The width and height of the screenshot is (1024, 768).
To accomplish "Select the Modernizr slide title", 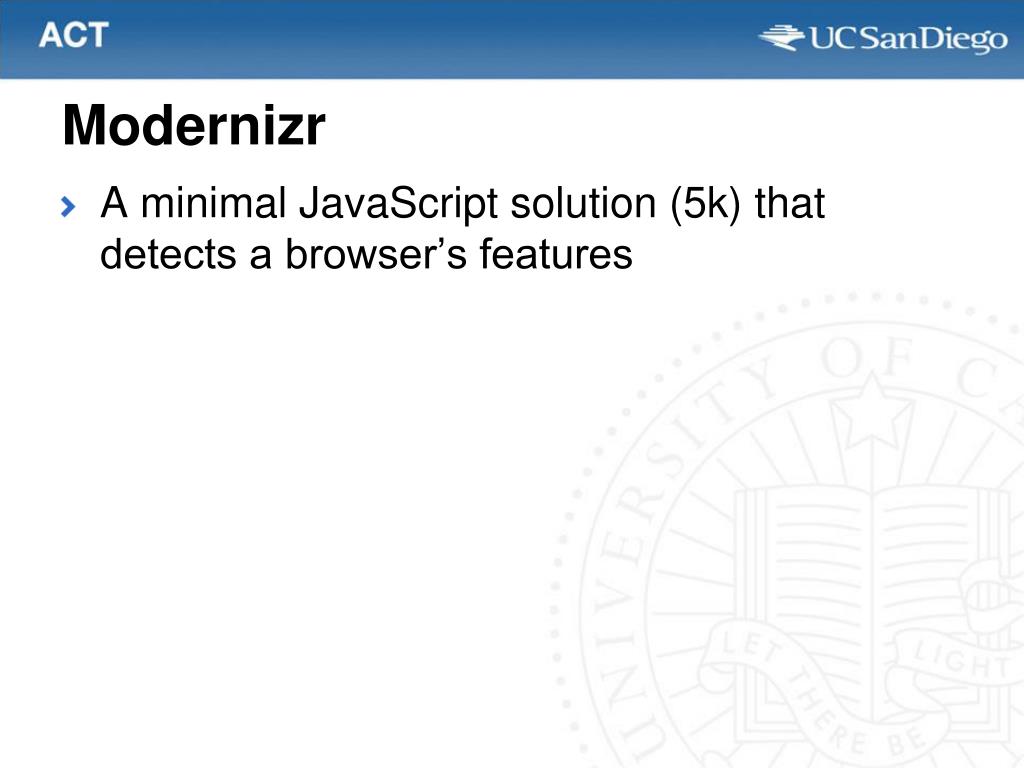I will point(194,125).
